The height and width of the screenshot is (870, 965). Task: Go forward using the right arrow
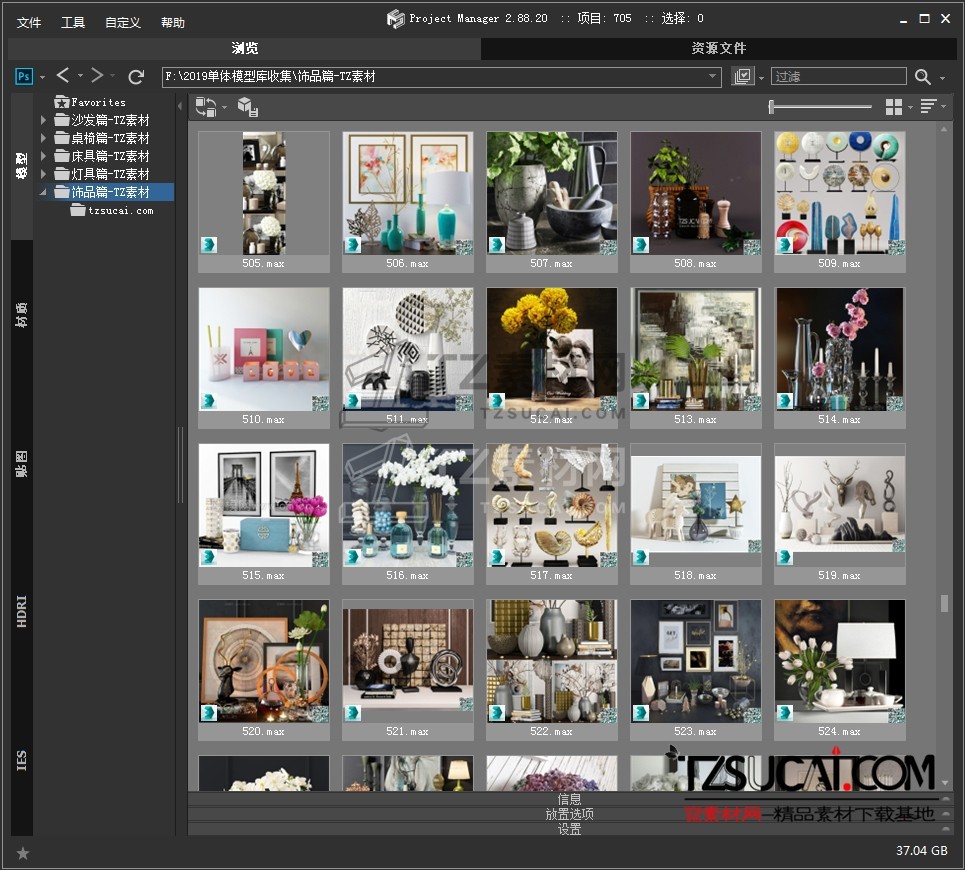(97, 76)
